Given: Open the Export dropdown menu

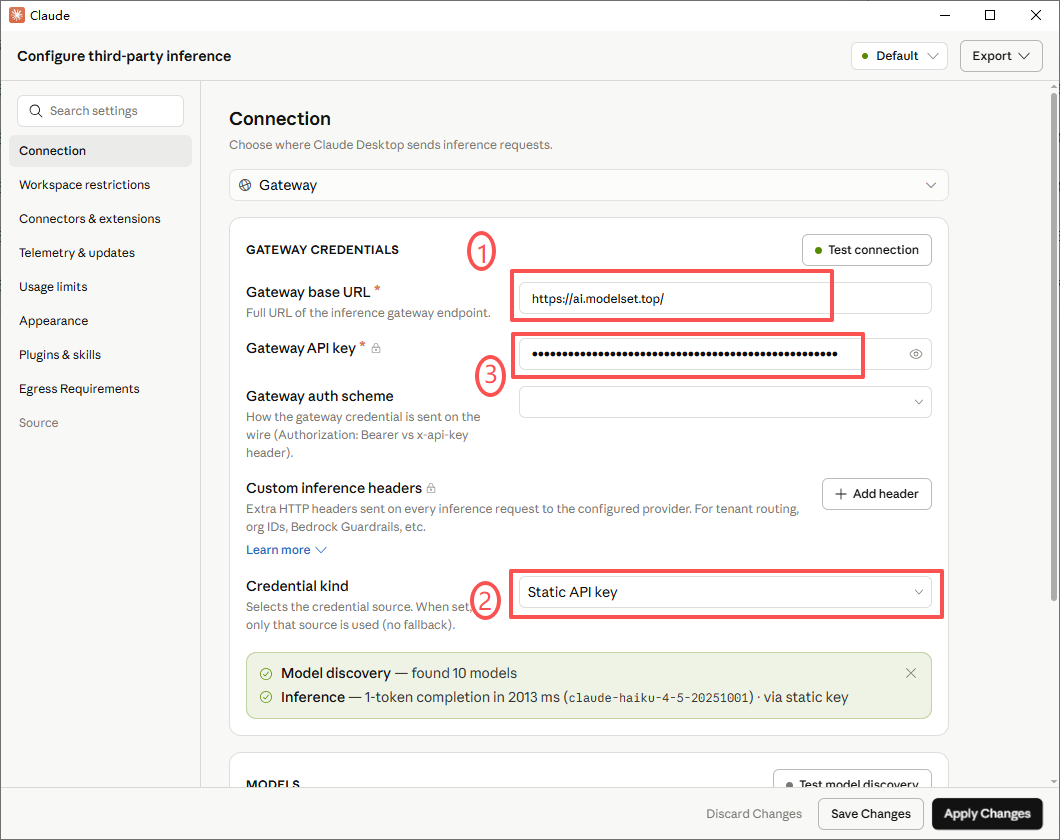Looking at the screenshot, I should click(1001, 56).
